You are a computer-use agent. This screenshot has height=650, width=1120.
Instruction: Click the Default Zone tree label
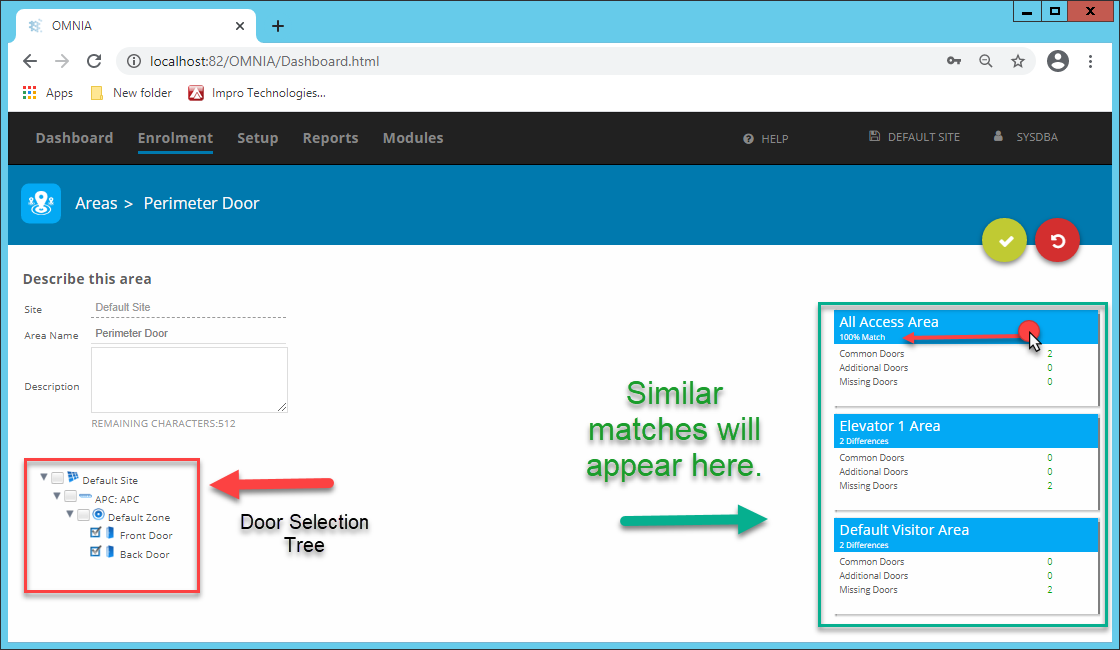[139, 517]
